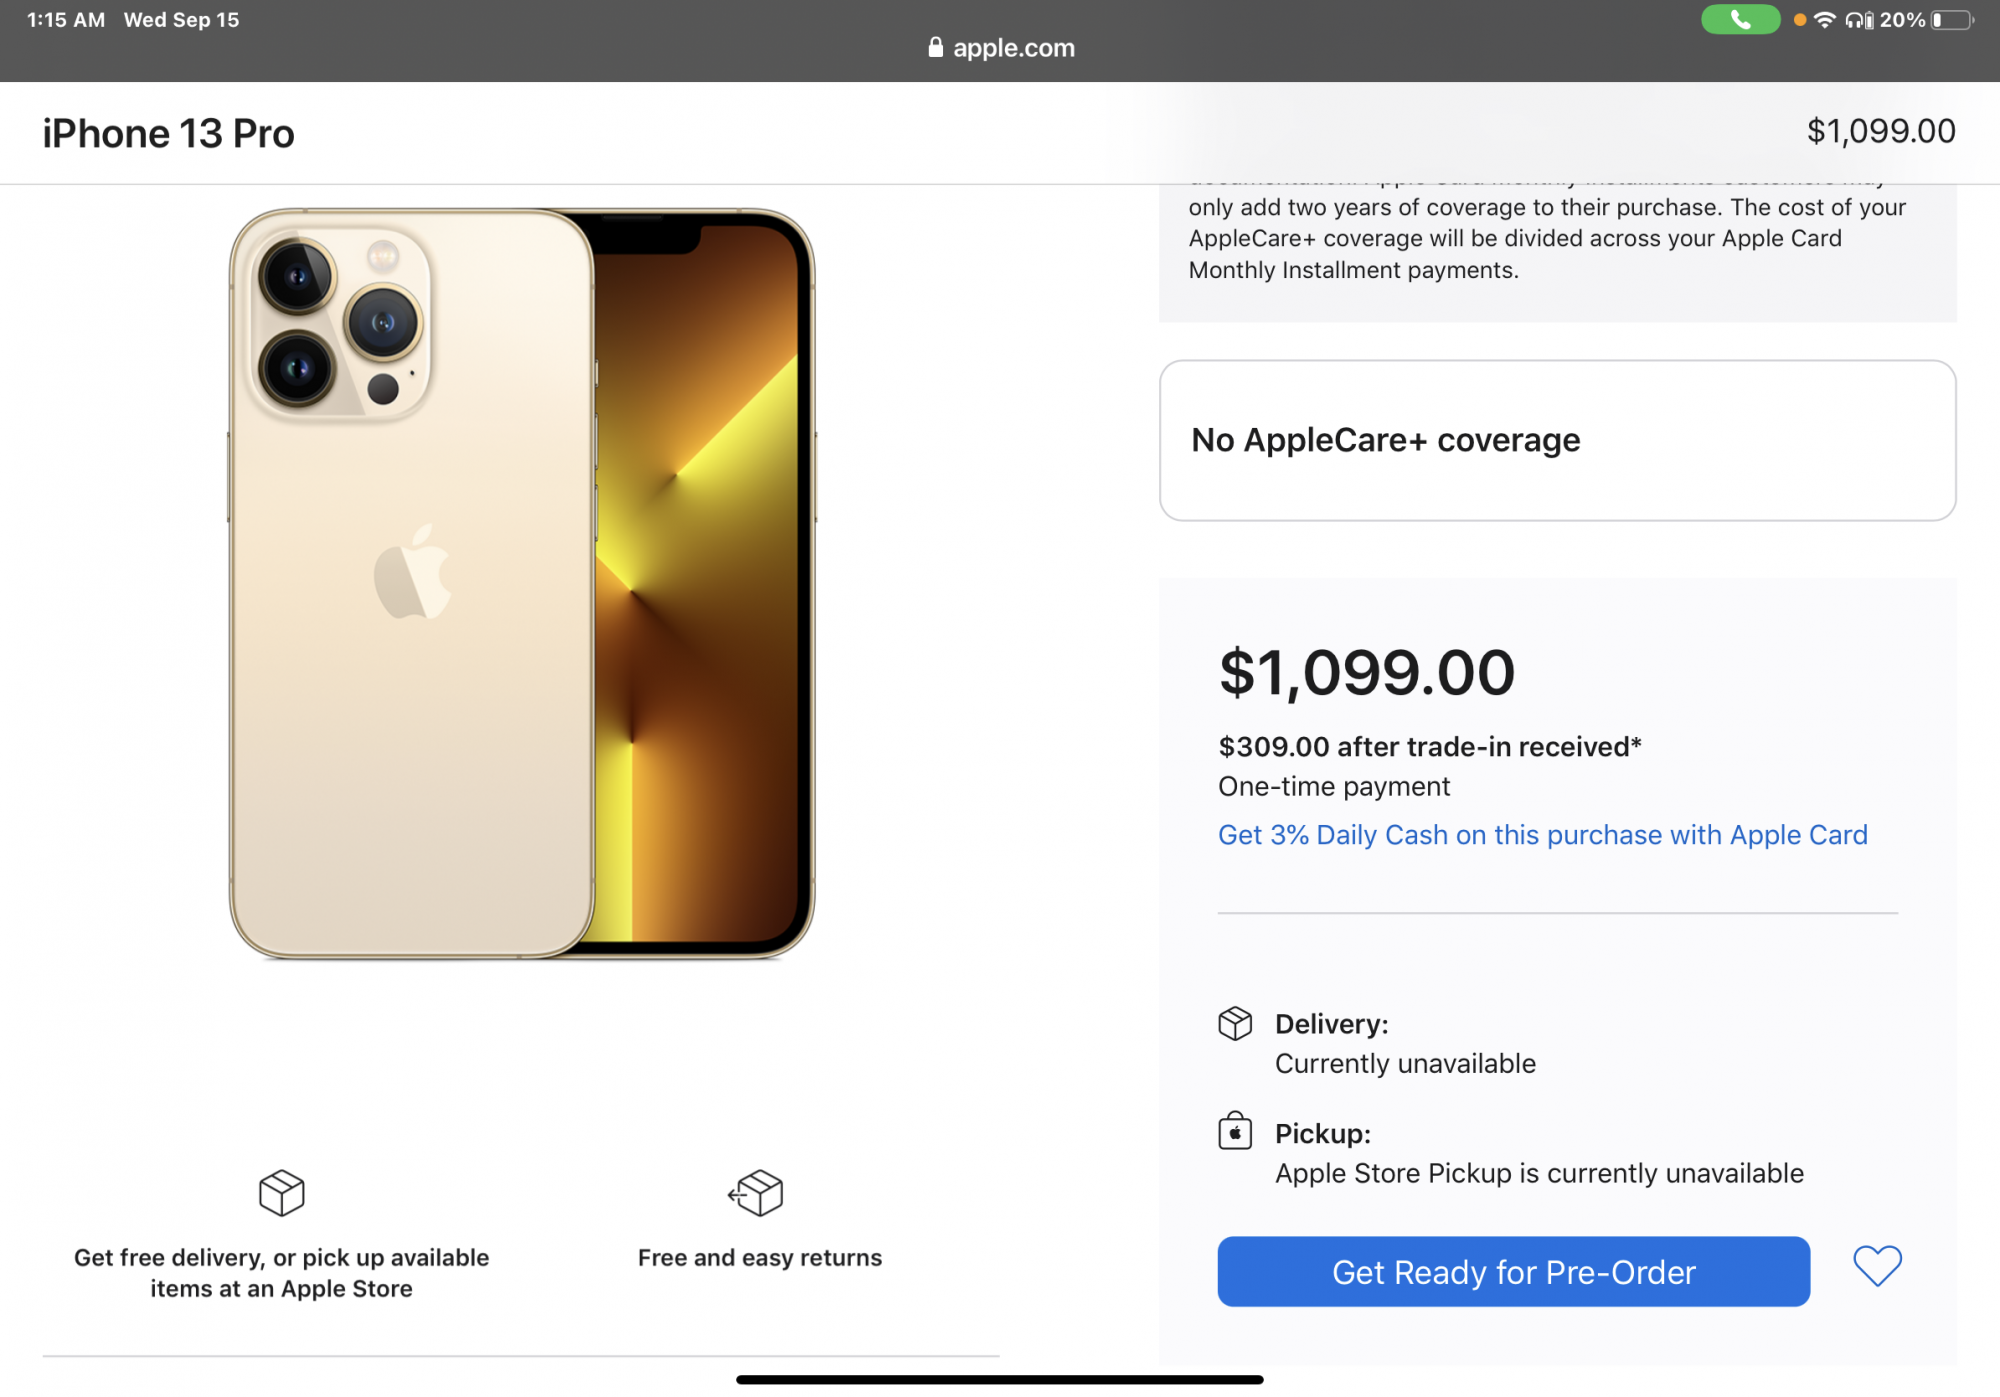2000x1397 pixels.
Task: Tap the battery status icon
Action: [x=1953, y=20]
